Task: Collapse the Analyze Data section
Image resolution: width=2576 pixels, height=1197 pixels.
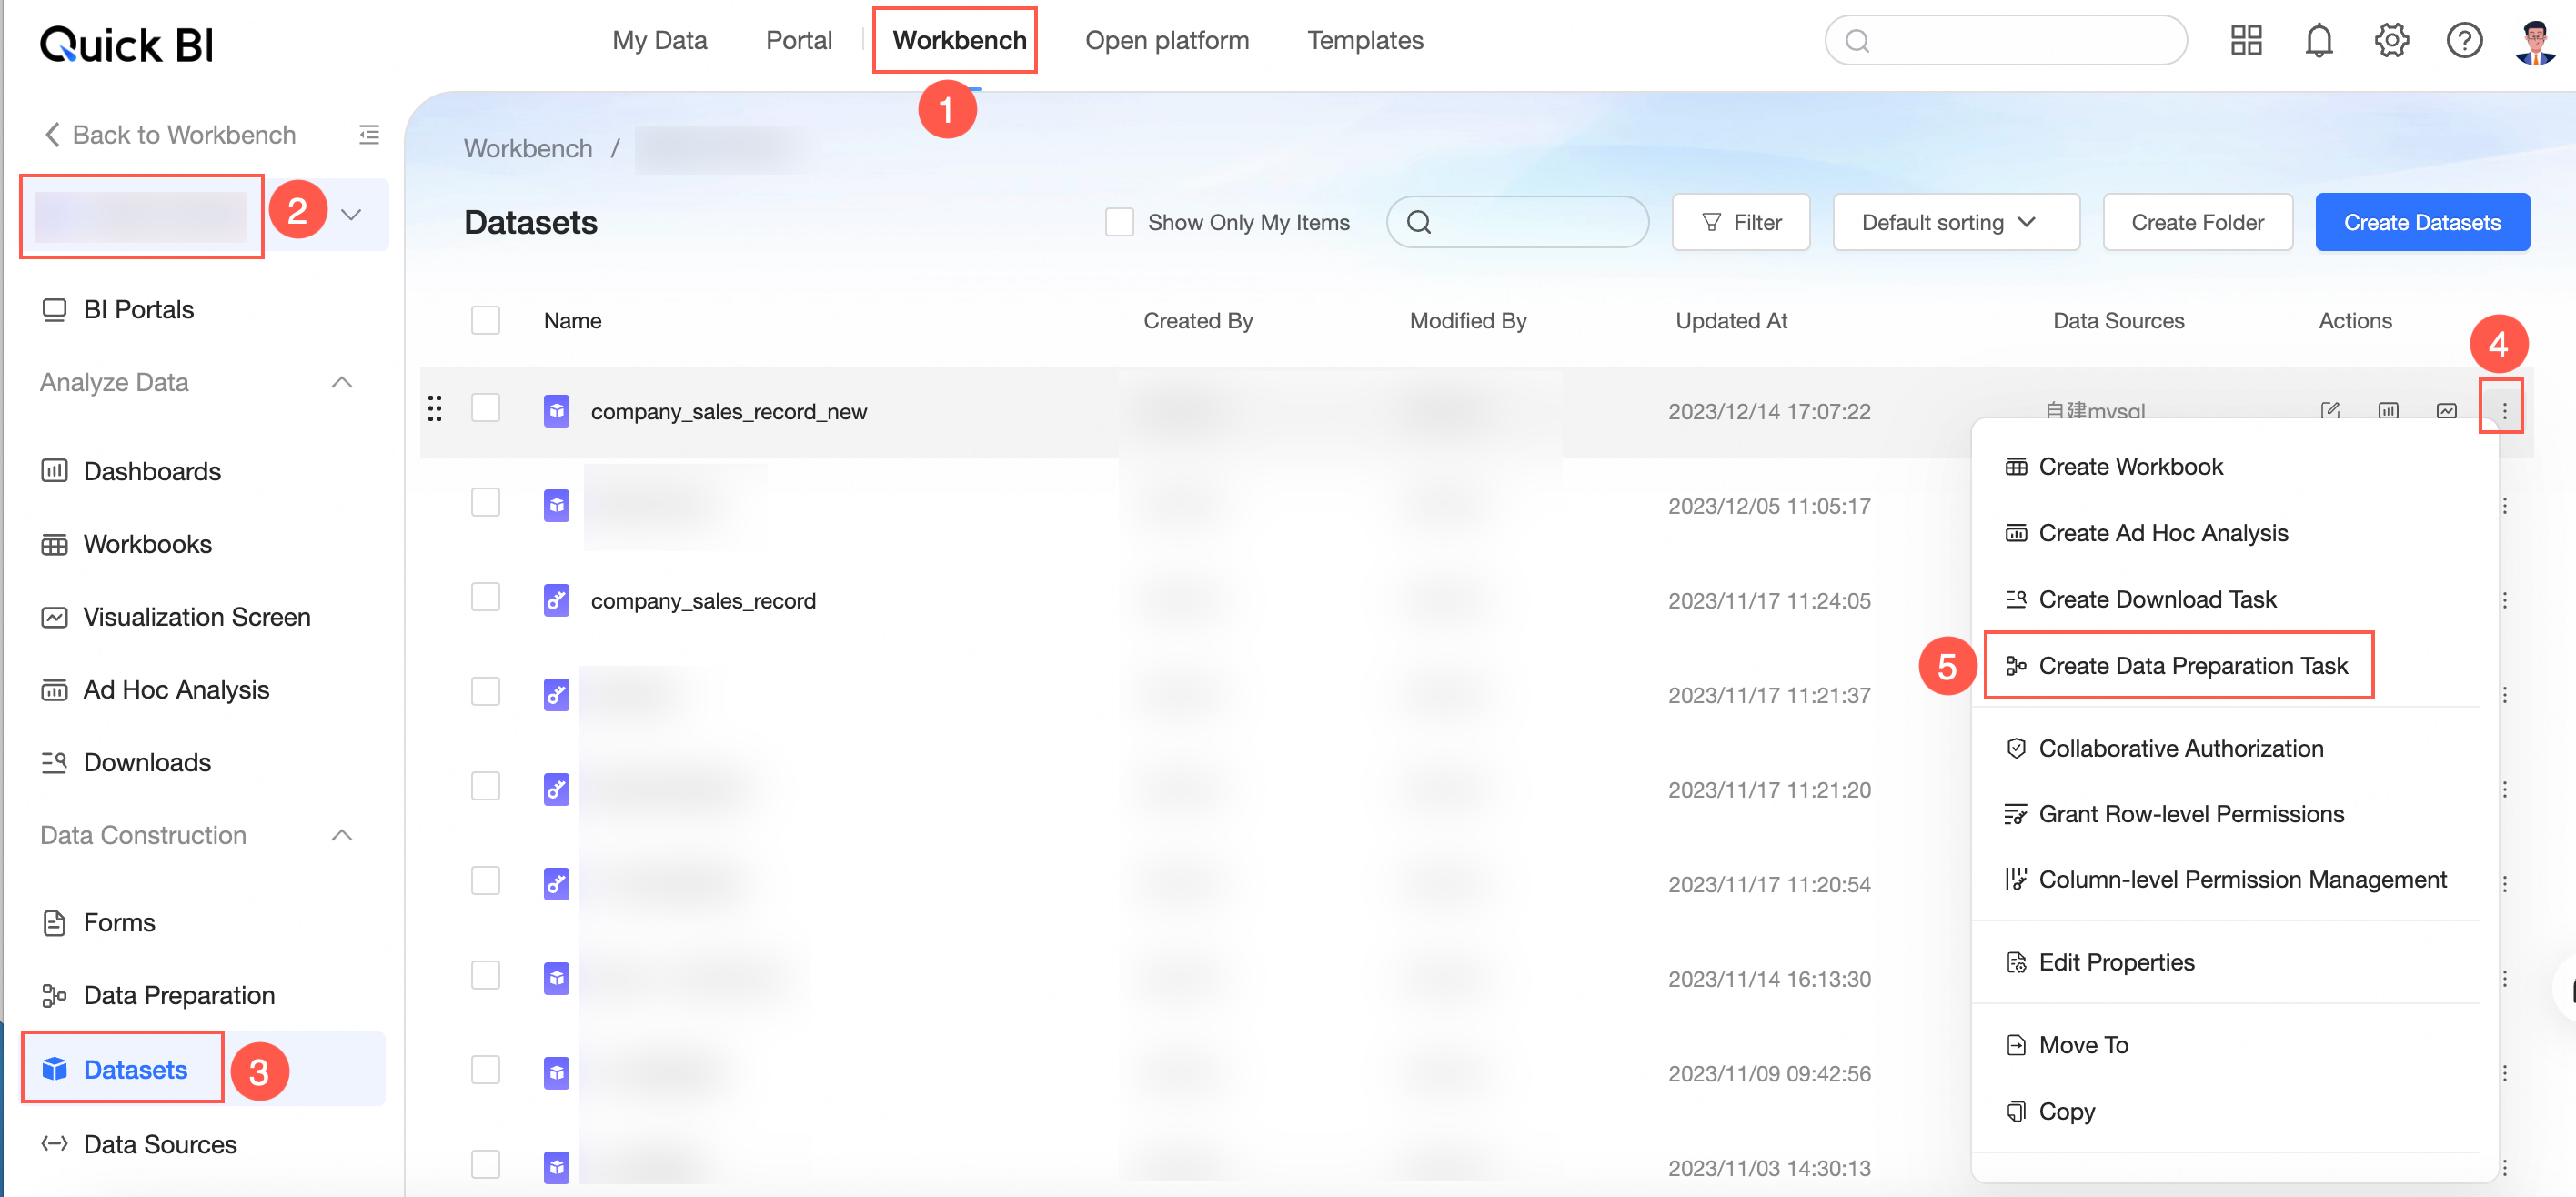Action: pos(342,383)
